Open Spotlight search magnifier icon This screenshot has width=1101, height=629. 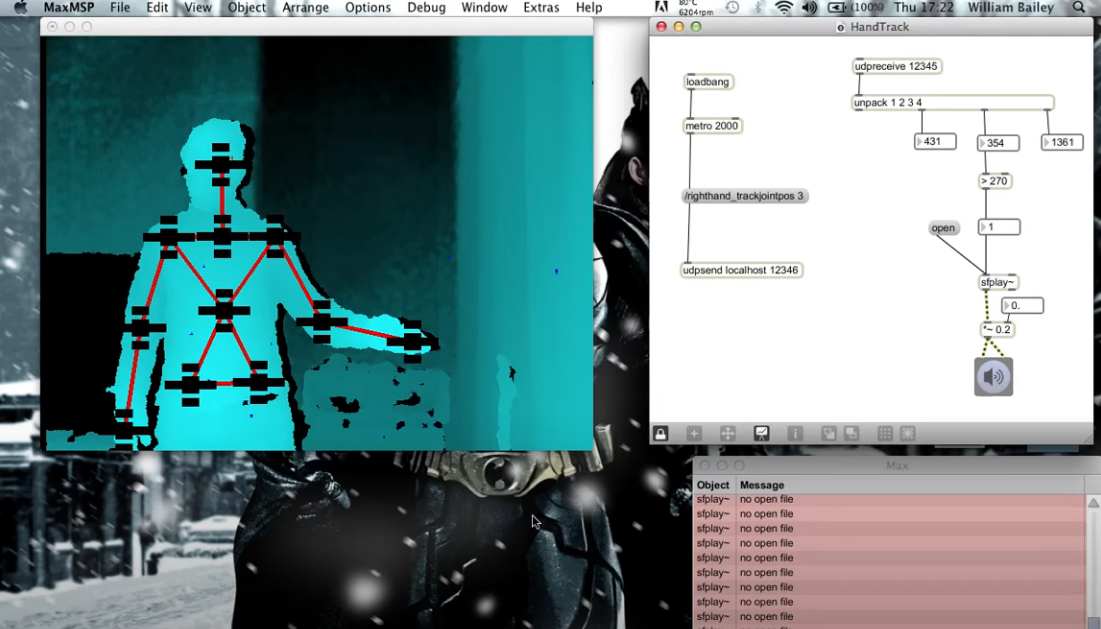(1079, 8)
